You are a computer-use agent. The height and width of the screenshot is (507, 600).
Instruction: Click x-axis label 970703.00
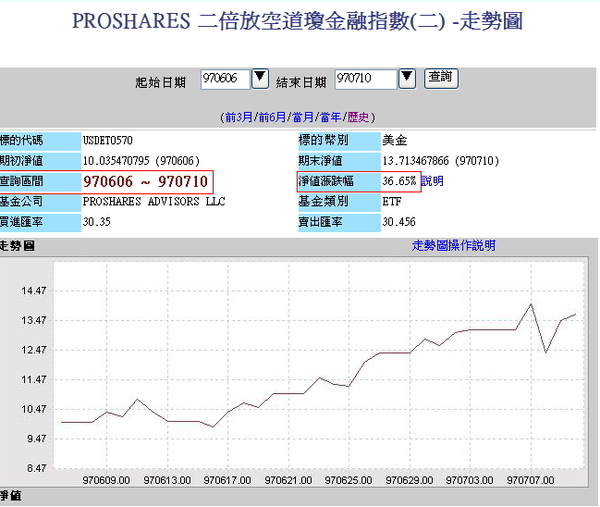(x=470, y=480)
